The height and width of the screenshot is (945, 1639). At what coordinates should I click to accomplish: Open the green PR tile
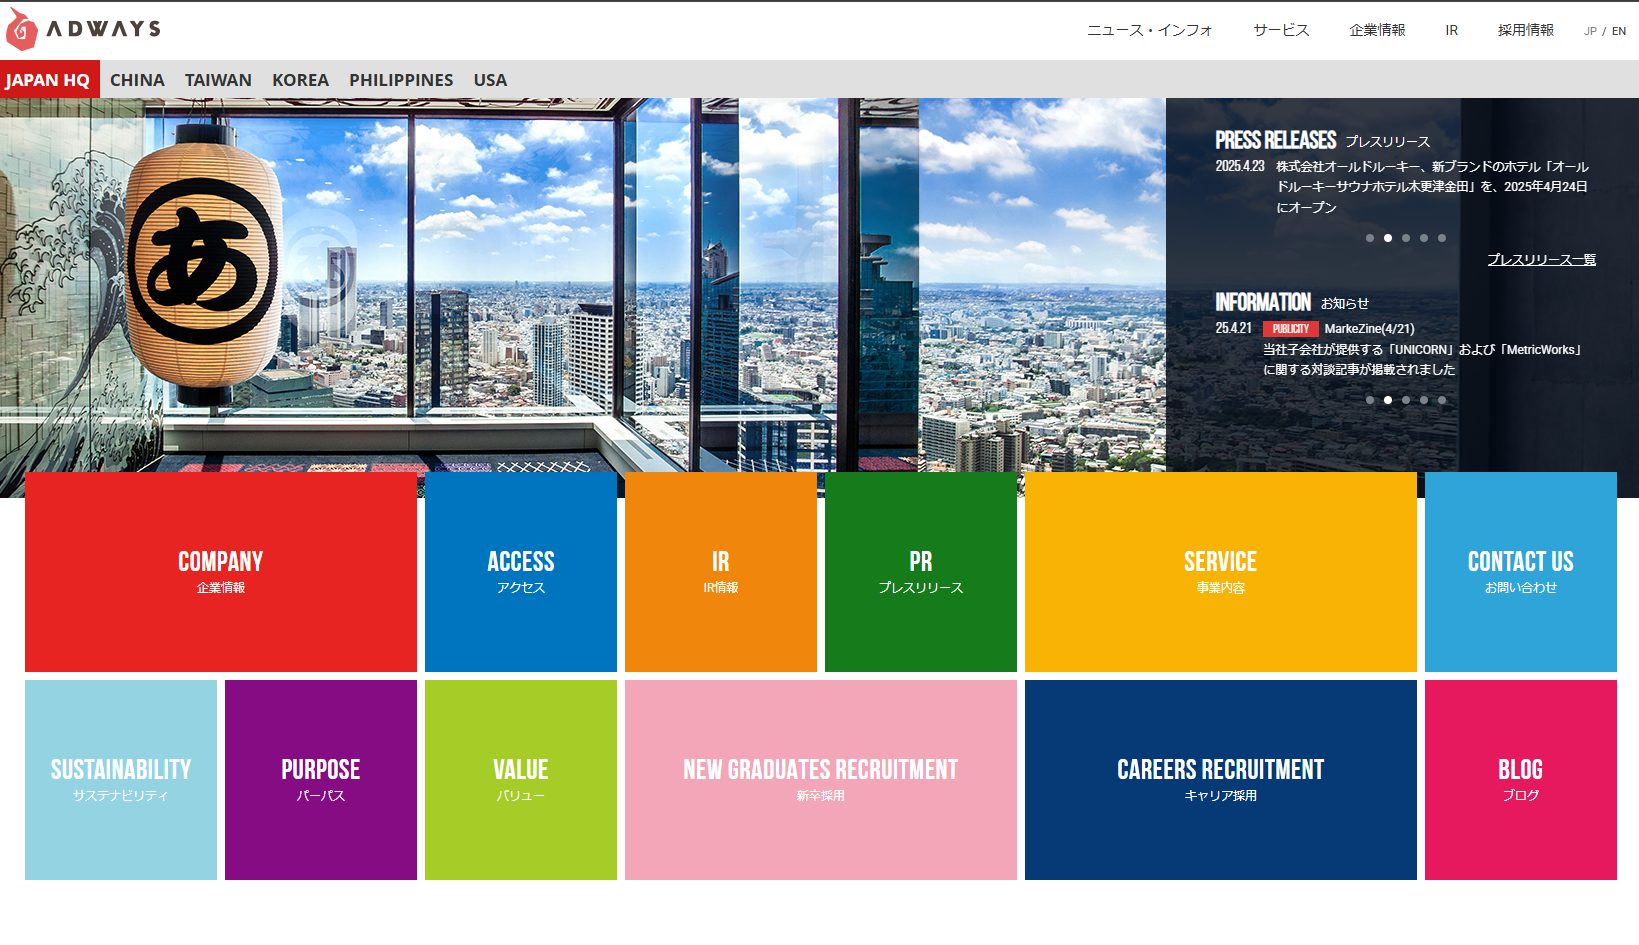click(x=921, y=572)
